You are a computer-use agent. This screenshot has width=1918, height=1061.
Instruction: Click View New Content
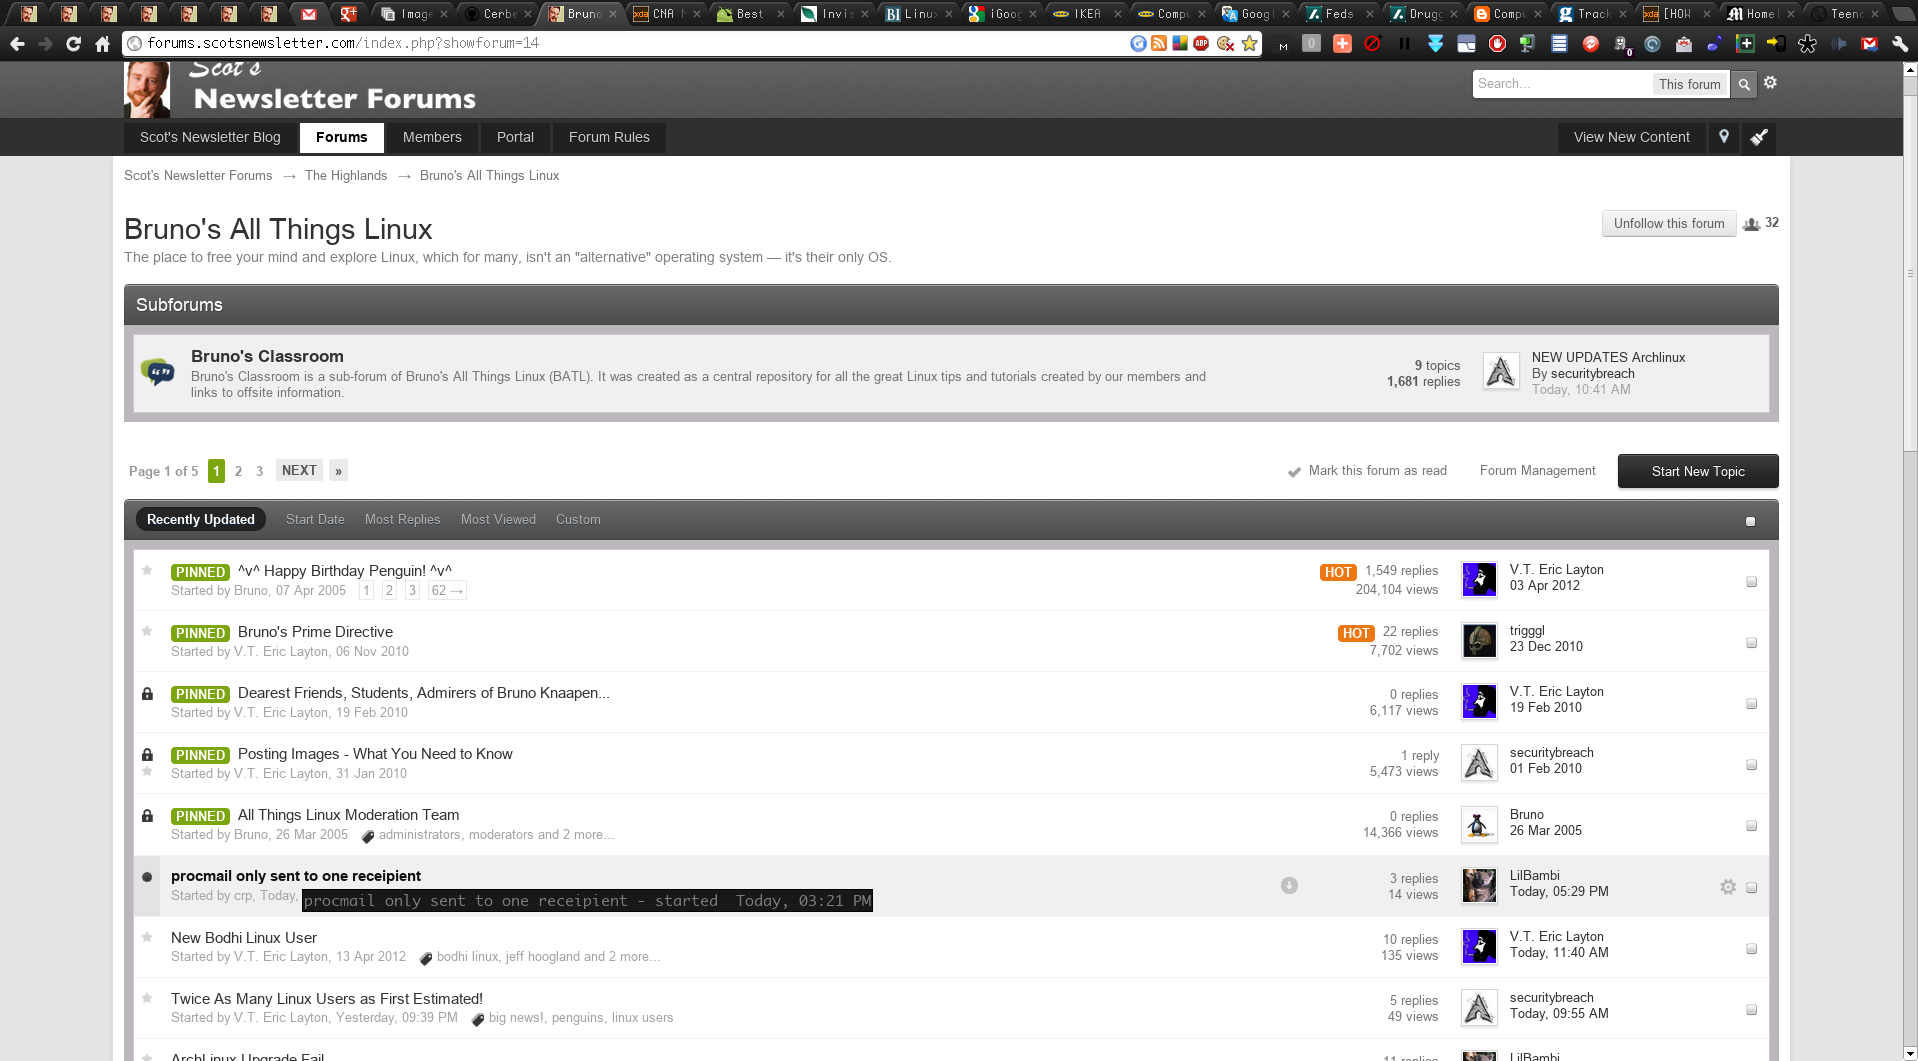(1632, 137)
